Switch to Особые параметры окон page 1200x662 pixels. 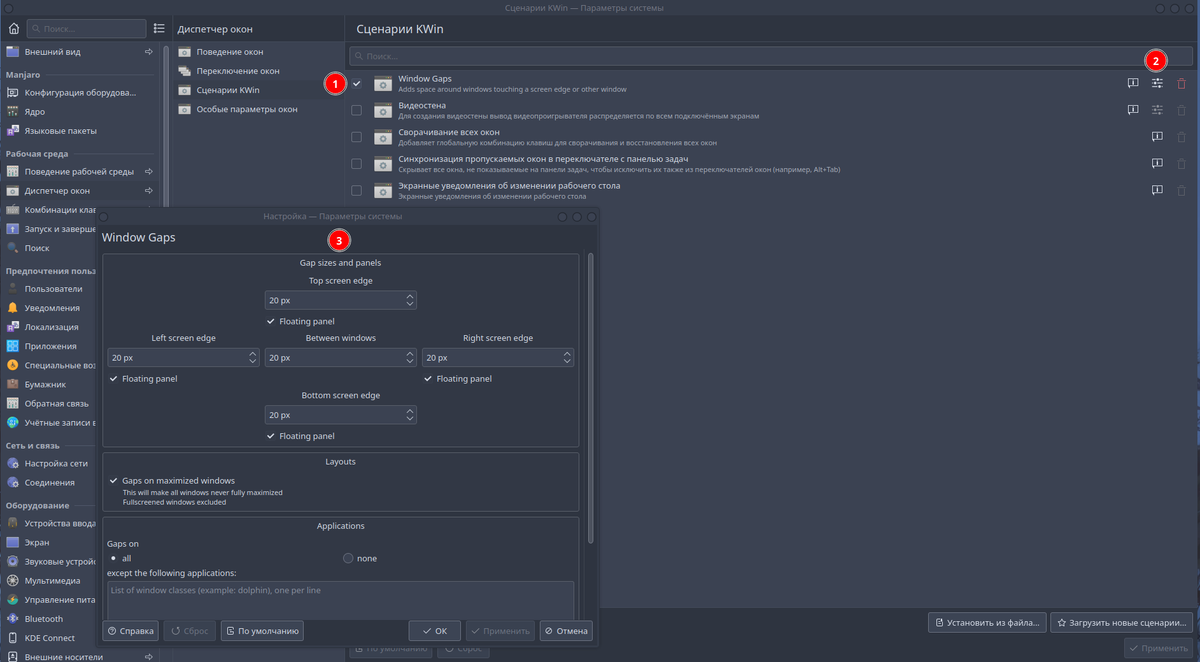pos(257,109)
